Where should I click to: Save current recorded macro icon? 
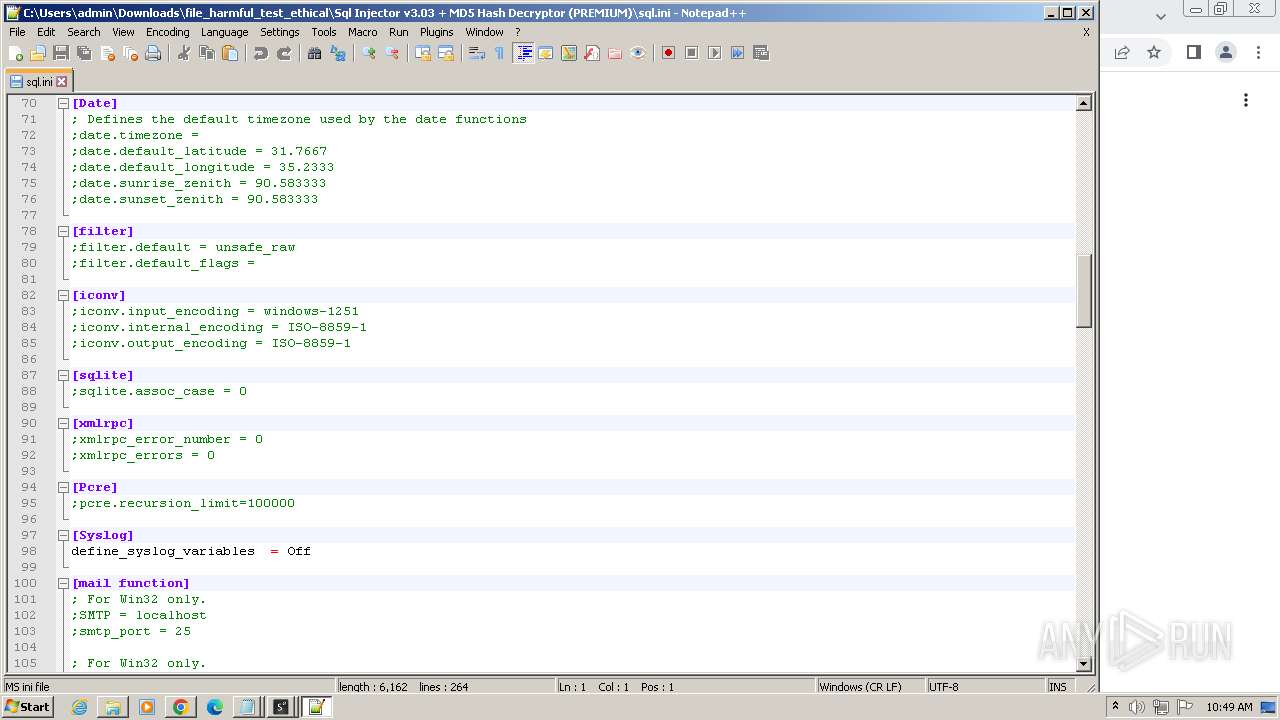point(760,53)
